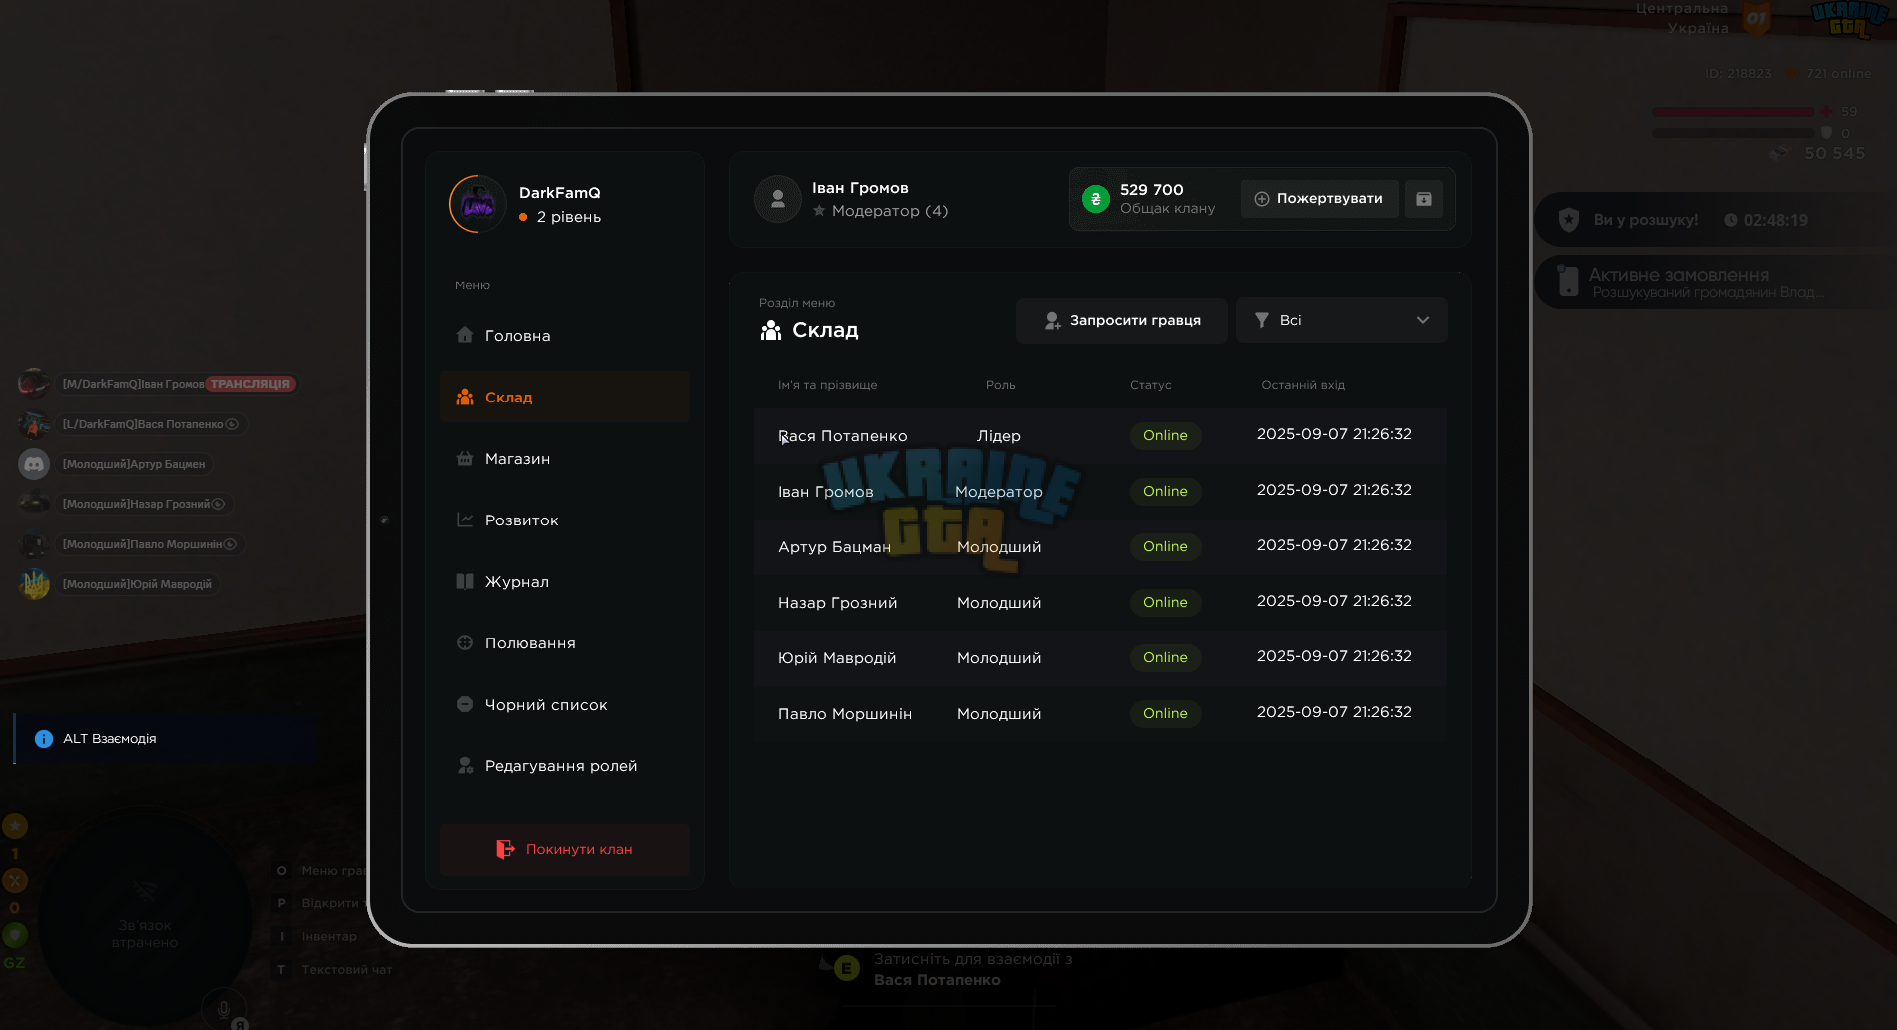Click the Останній вхід column header

(1303, 385)
